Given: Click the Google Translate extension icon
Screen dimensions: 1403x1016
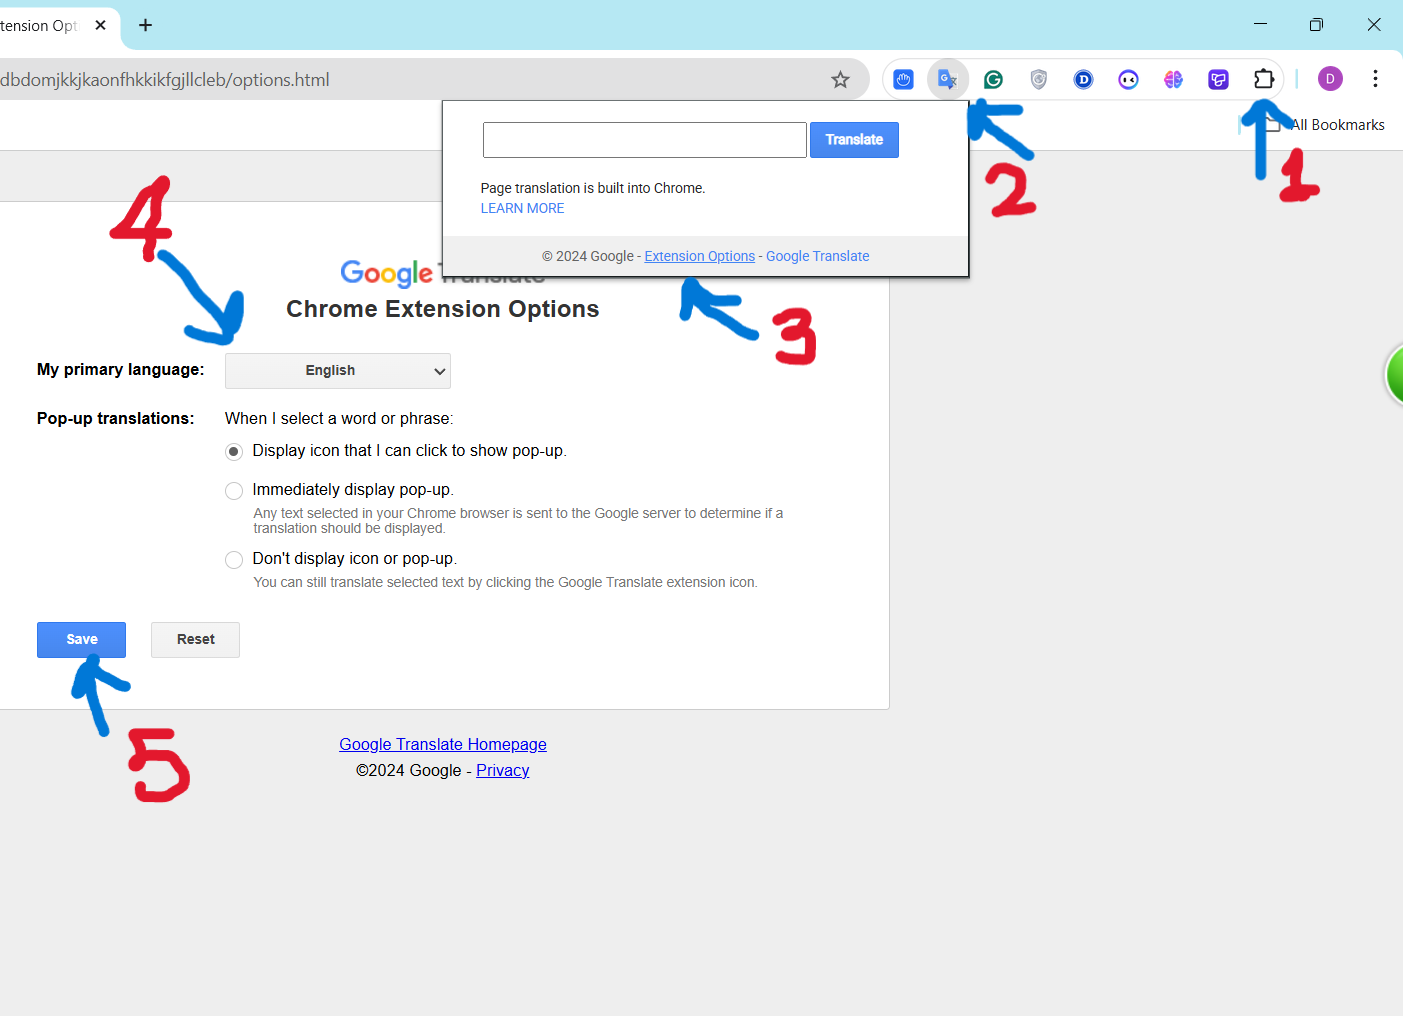Looking at the screenshot, I should click(947, 79).
